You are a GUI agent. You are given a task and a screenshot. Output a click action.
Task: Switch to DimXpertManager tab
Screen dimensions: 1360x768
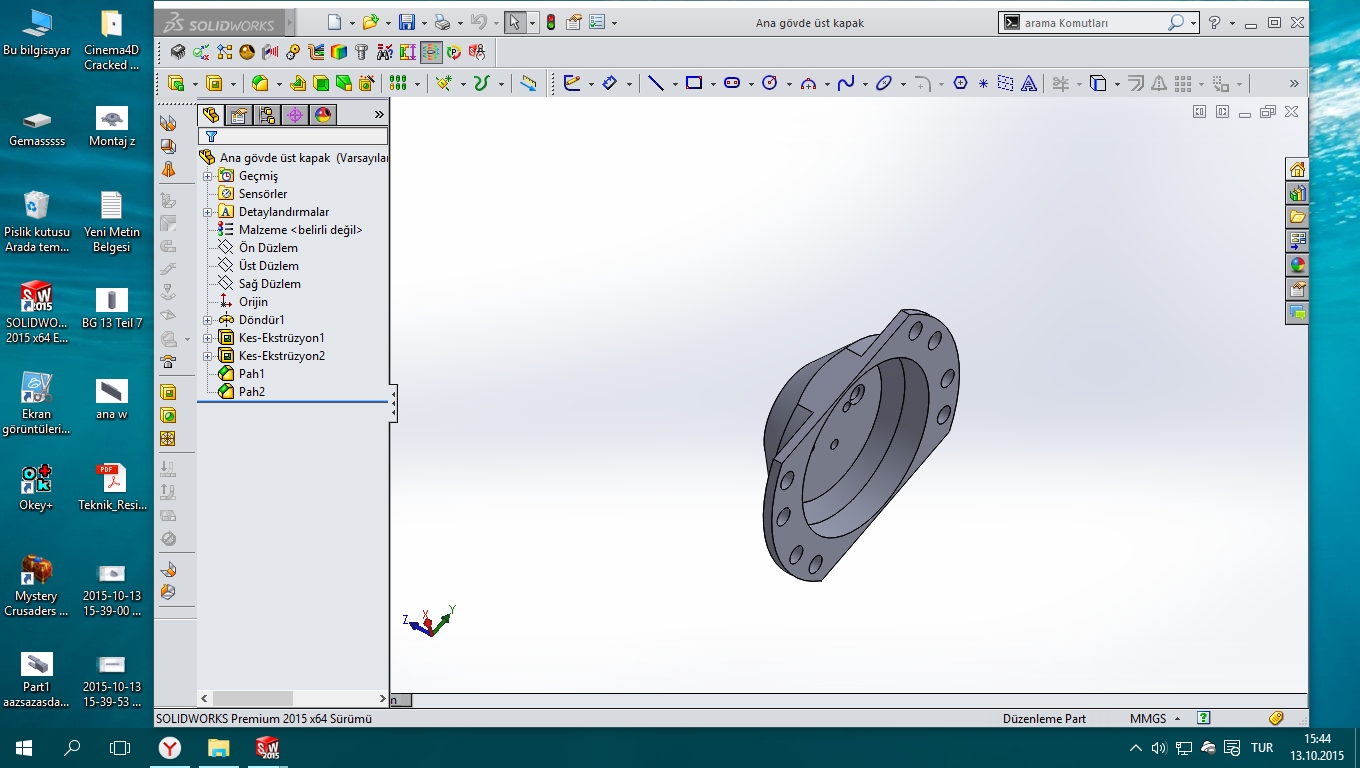[294, 115]
